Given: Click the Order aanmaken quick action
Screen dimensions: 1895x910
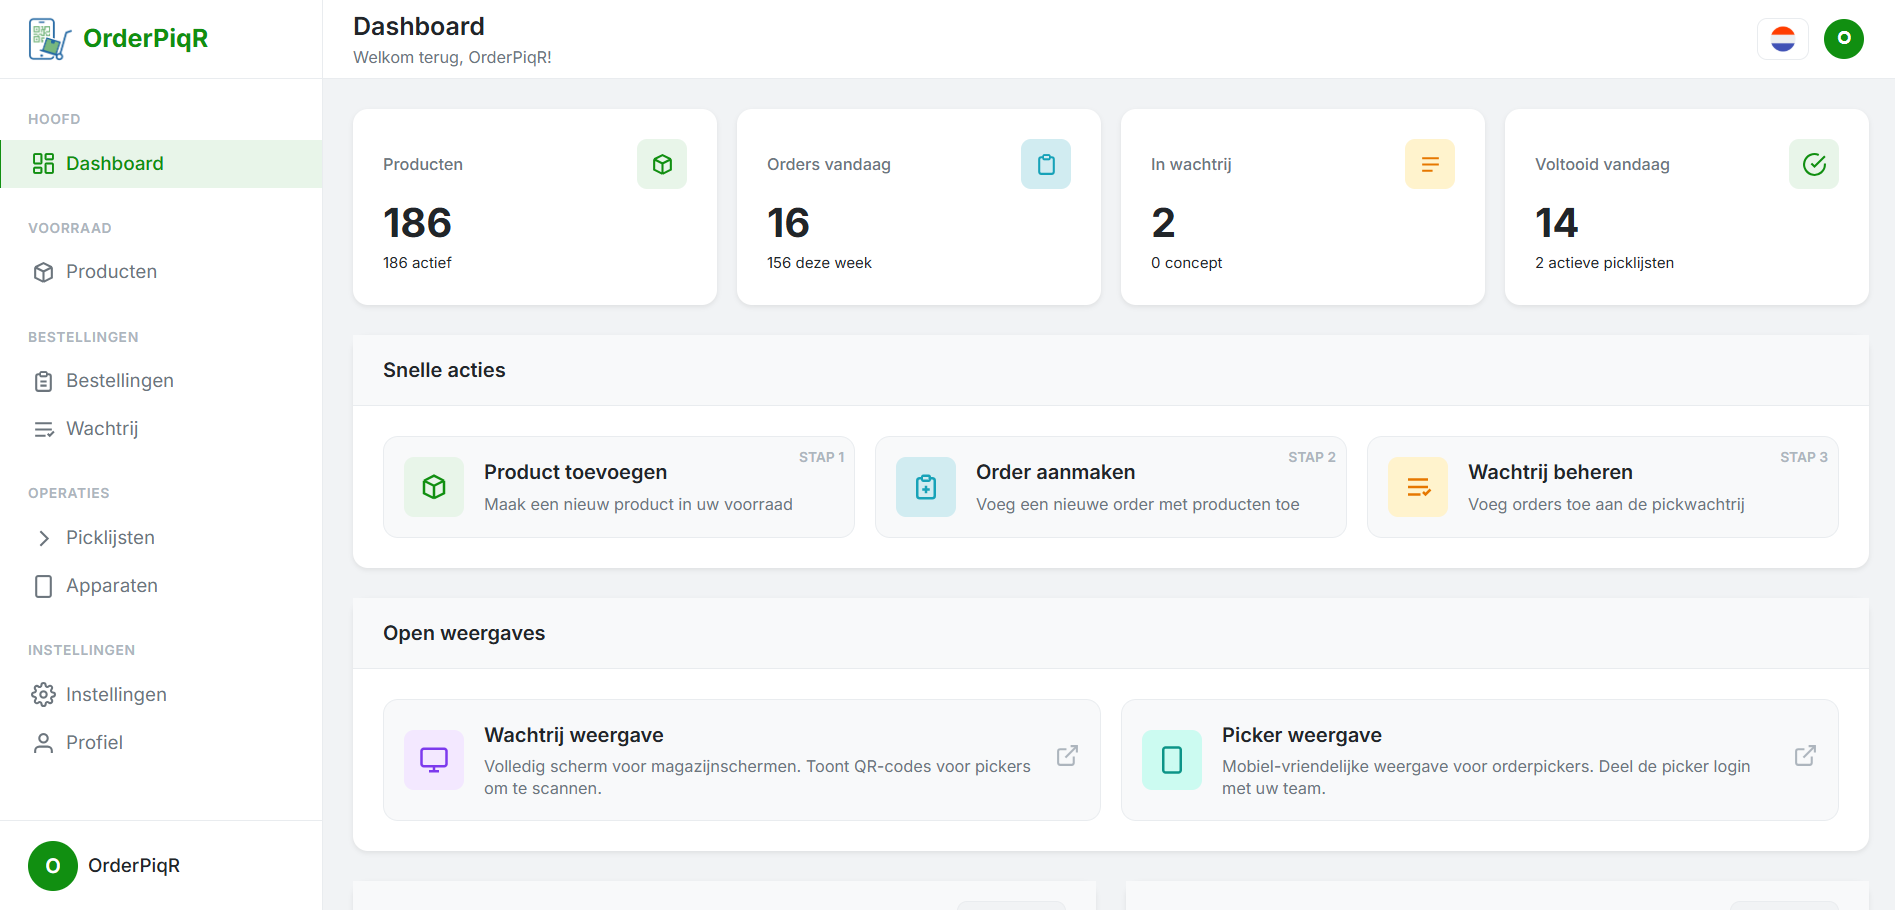Looking at the screenshot, I should point(1110,487).
